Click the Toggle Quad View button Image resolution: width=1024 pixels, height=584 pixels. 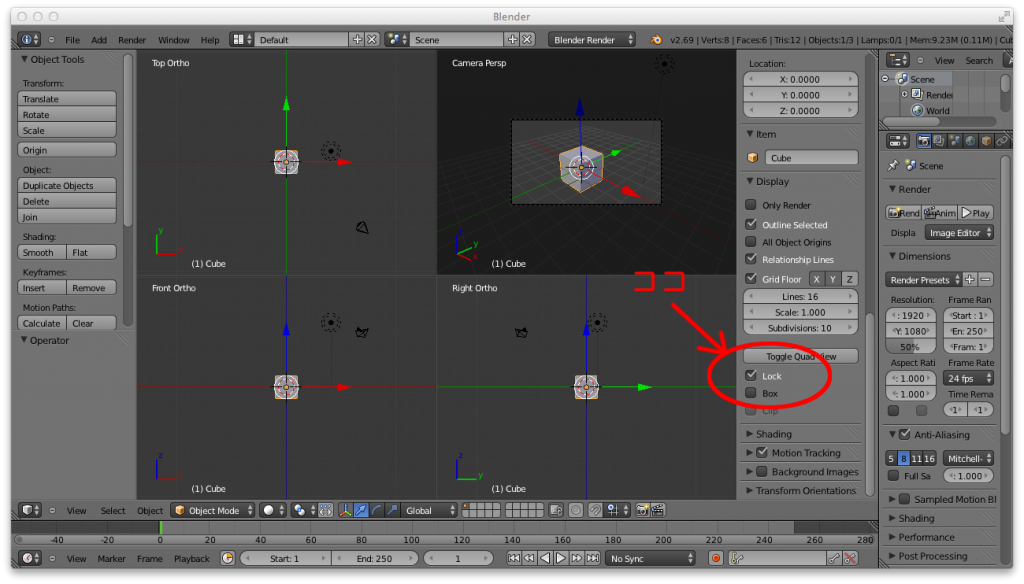800,355
